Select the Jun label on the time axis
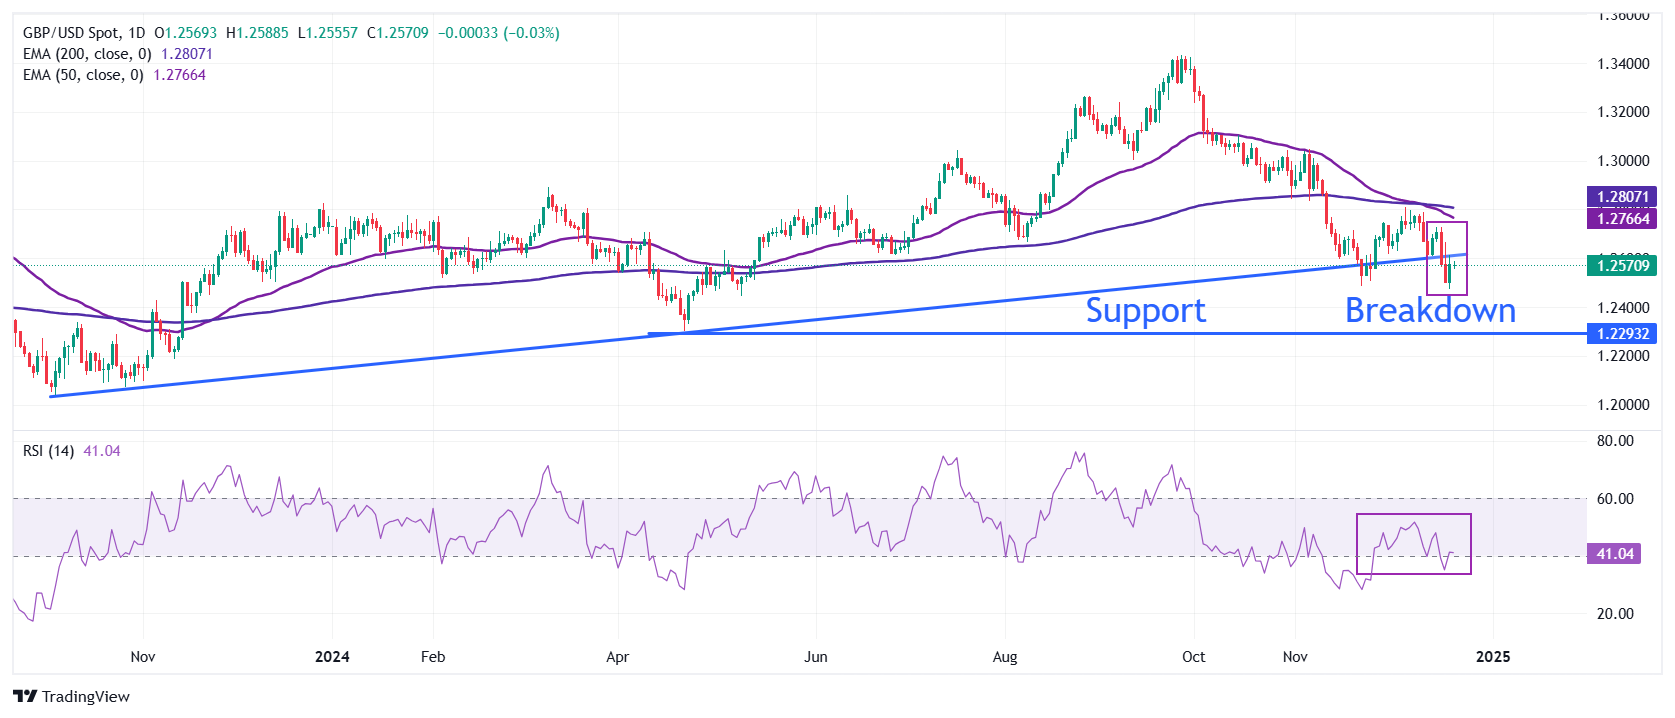1675x718 pixels. click(x=816, y=657)
